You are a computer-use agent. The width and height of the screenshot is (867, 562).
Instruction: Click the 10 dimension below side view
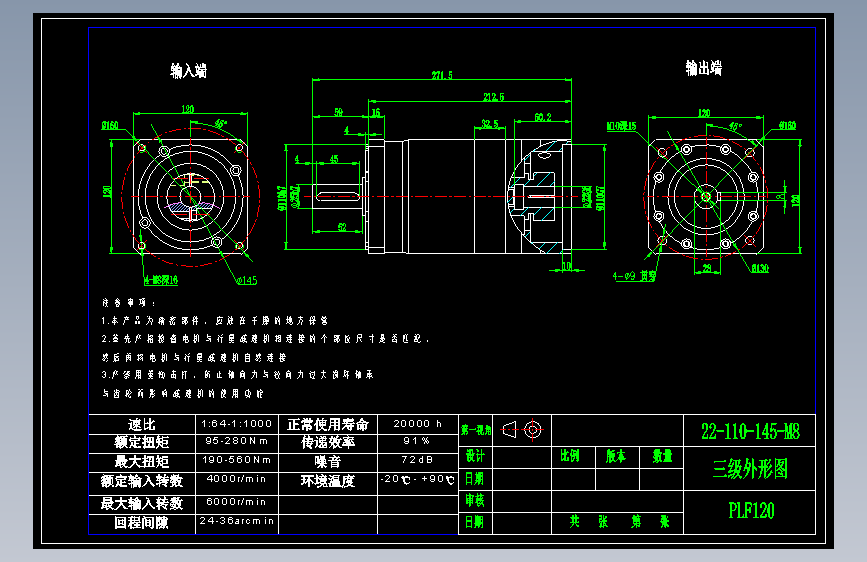click(566, 266)
